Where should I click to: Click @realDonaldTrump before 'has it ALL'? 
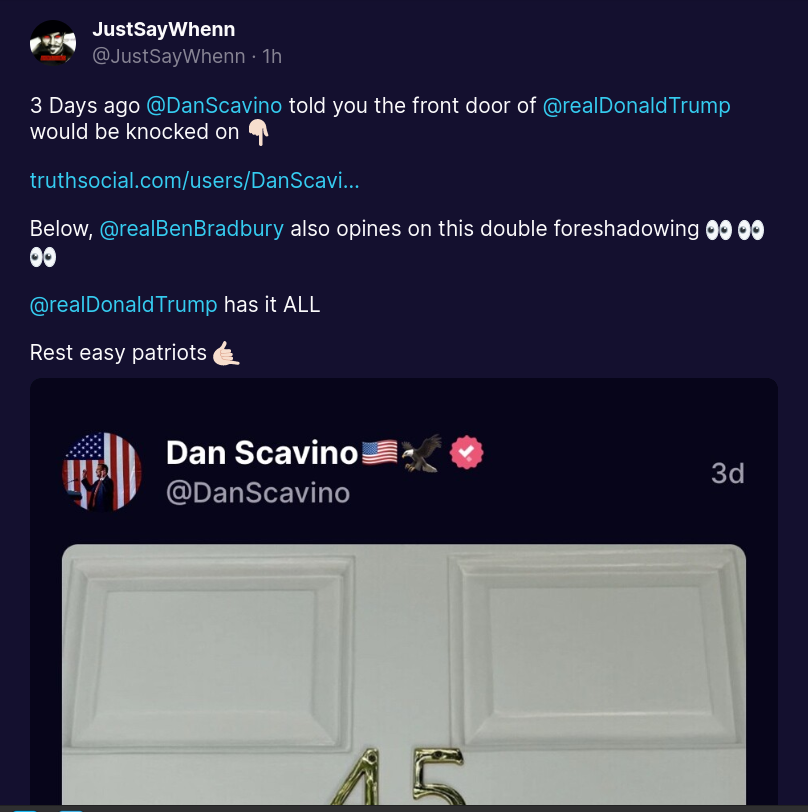click(x=123, y=304)
